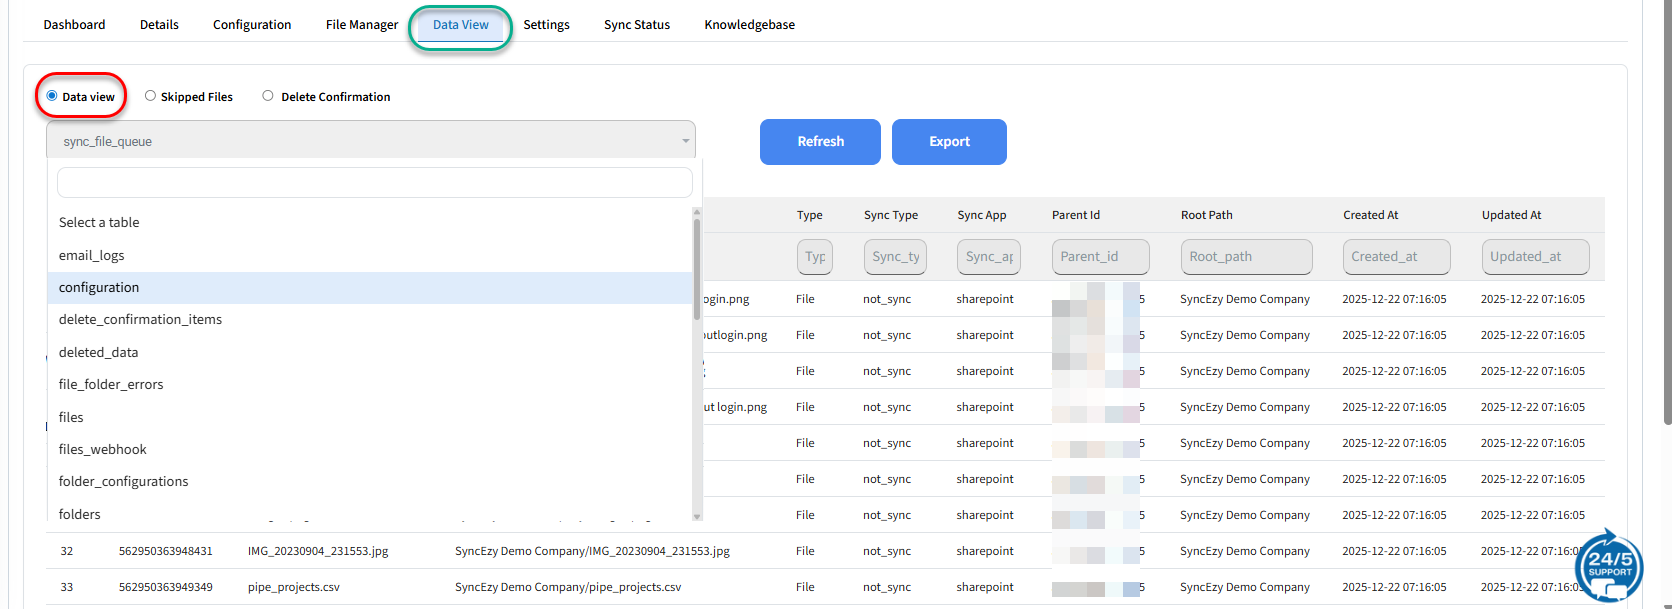Click the Root_path filter field

[x=1245, y=257]
